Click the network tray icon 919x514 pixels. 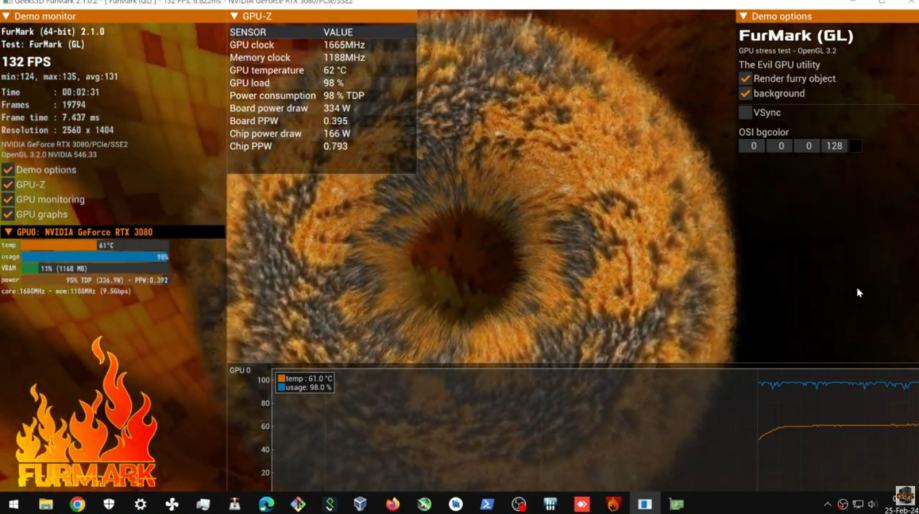[x=858, y=504]
